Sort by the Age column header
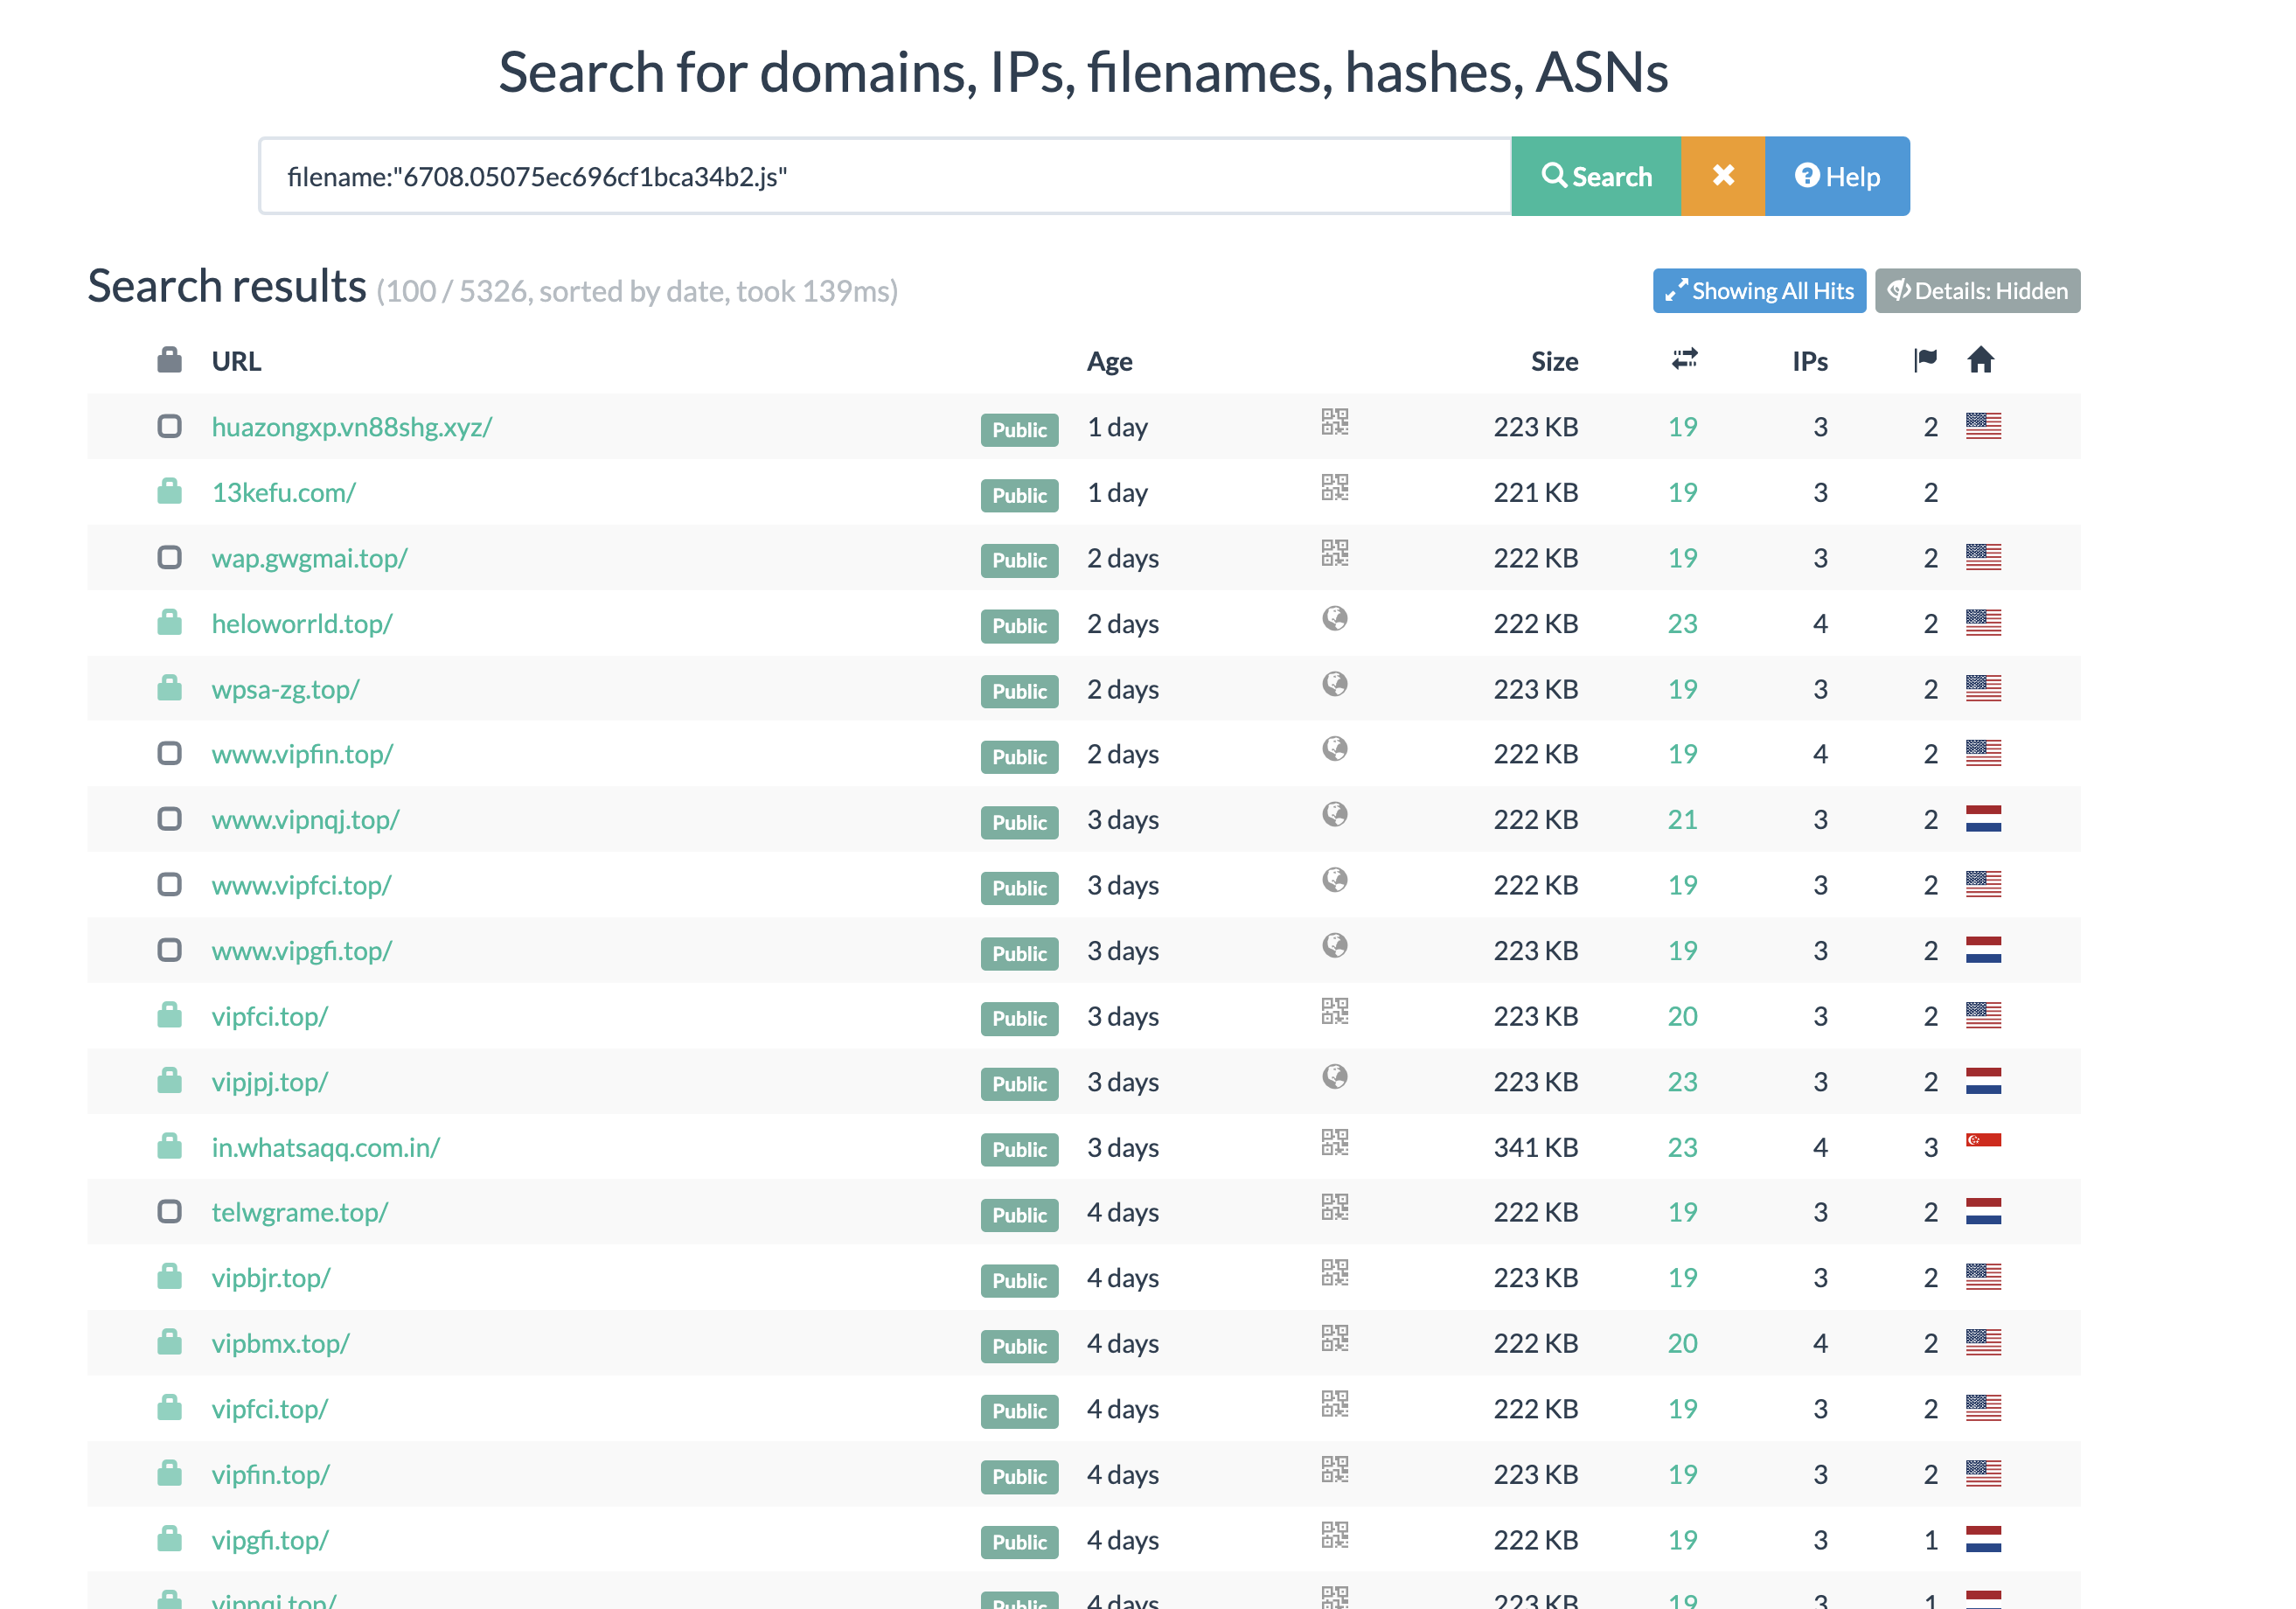2296x1609 pixels. pos(1109,361)
